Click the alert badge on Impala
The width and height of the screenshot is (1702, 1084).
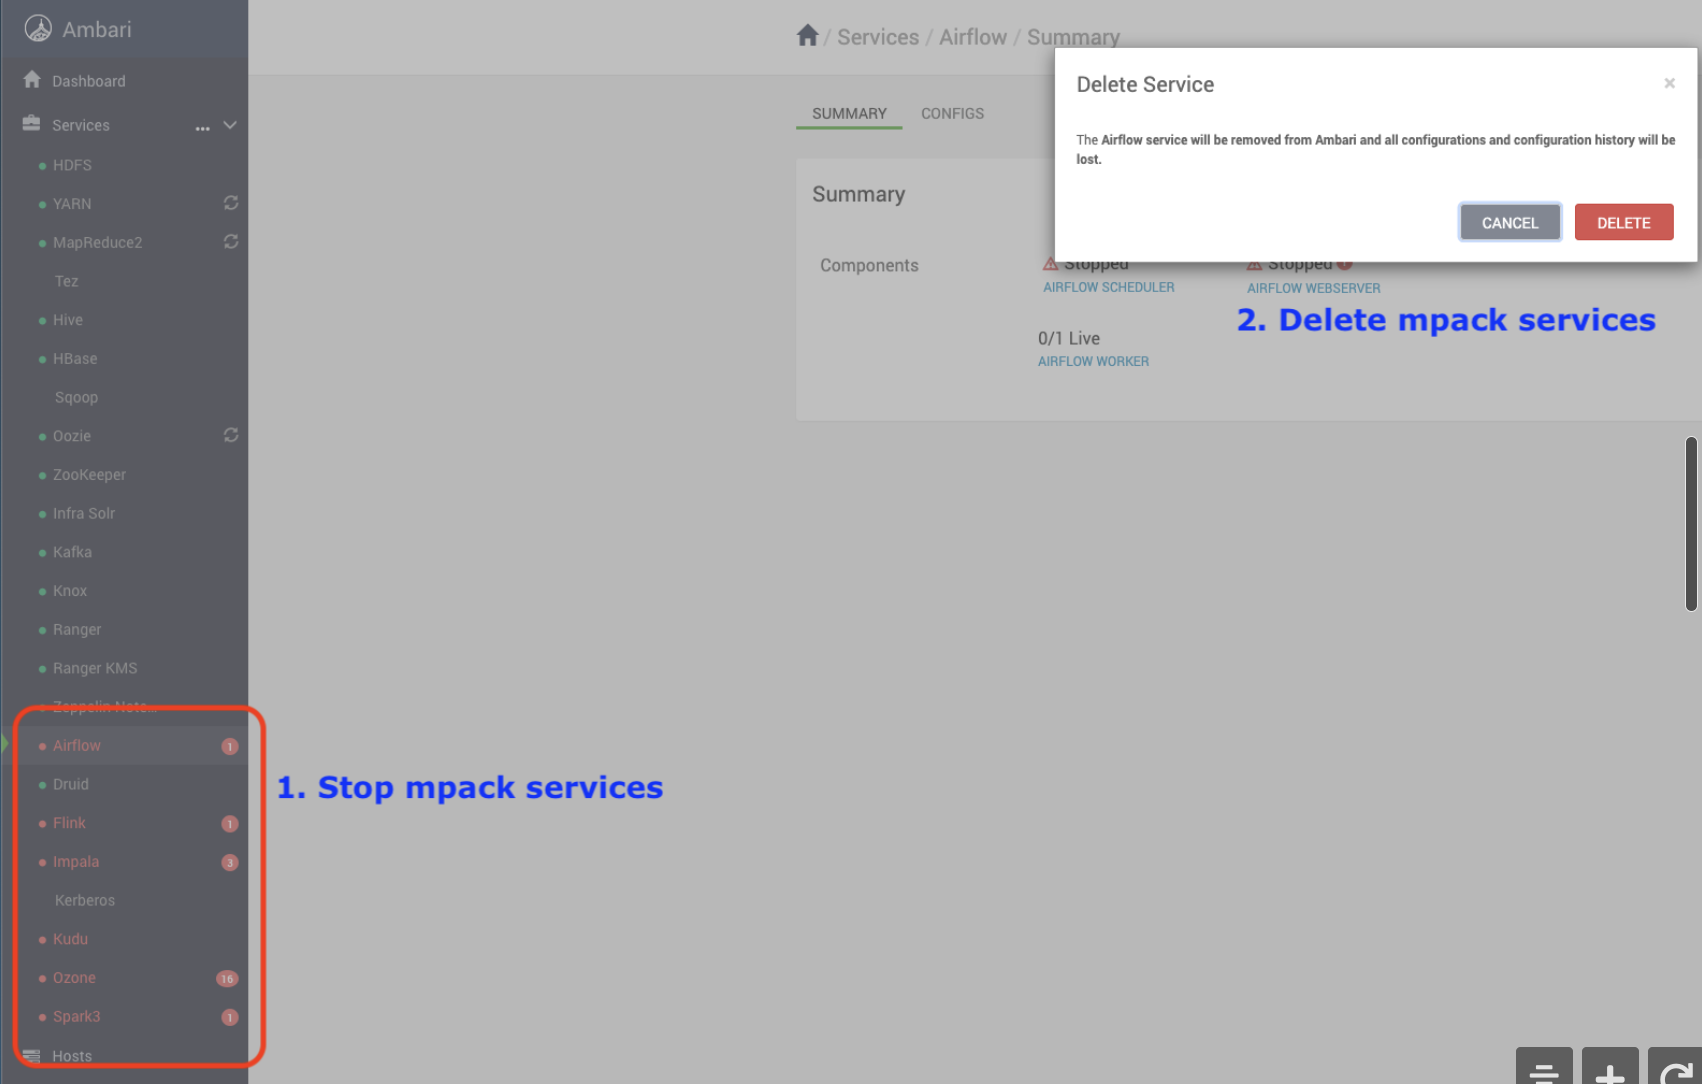230,862
